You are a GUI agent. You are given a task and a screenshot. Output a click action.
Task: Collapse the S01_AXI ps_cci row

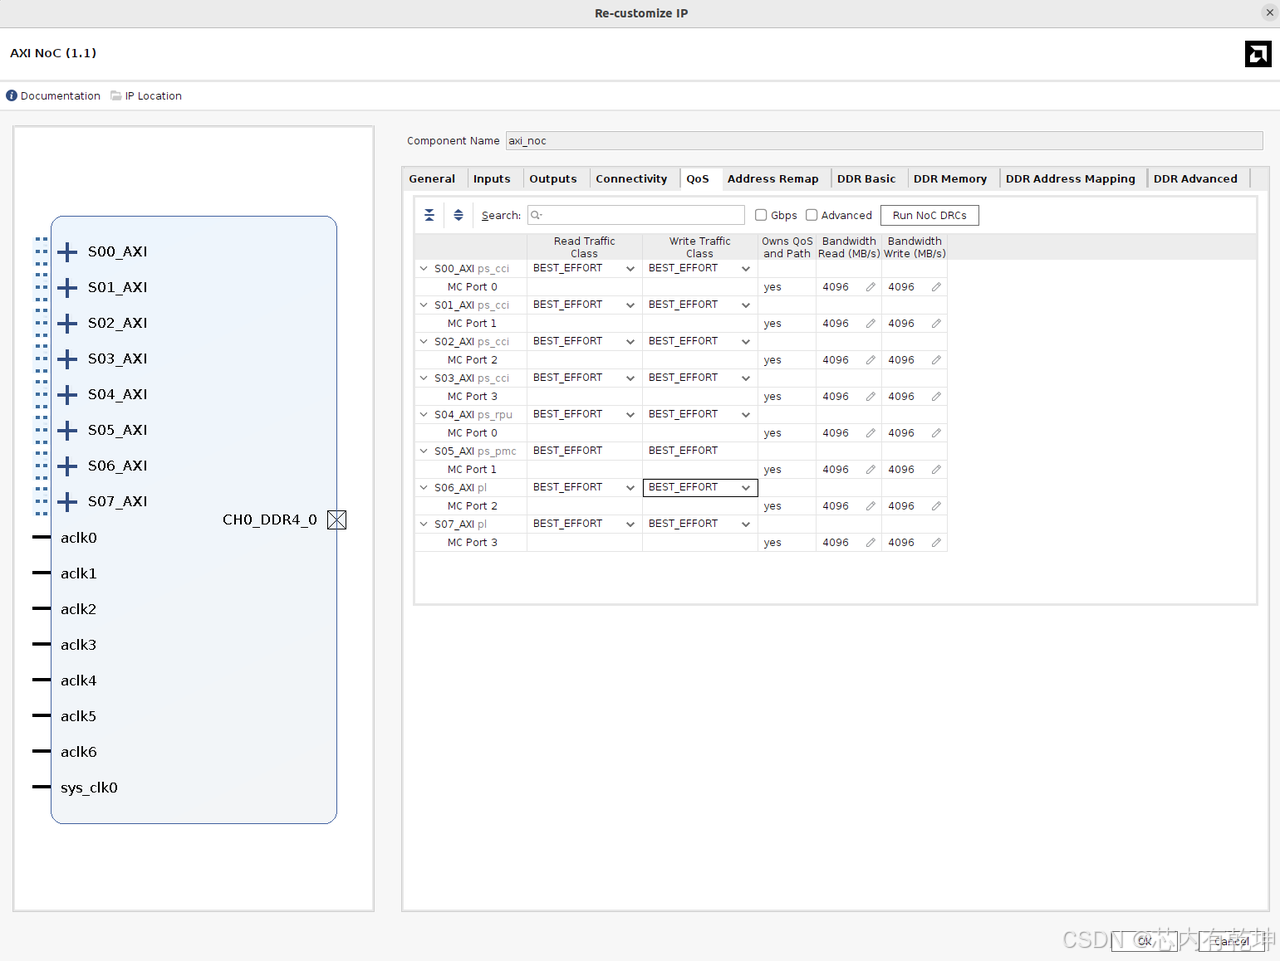pyautogui.click(x=423, y=305)
